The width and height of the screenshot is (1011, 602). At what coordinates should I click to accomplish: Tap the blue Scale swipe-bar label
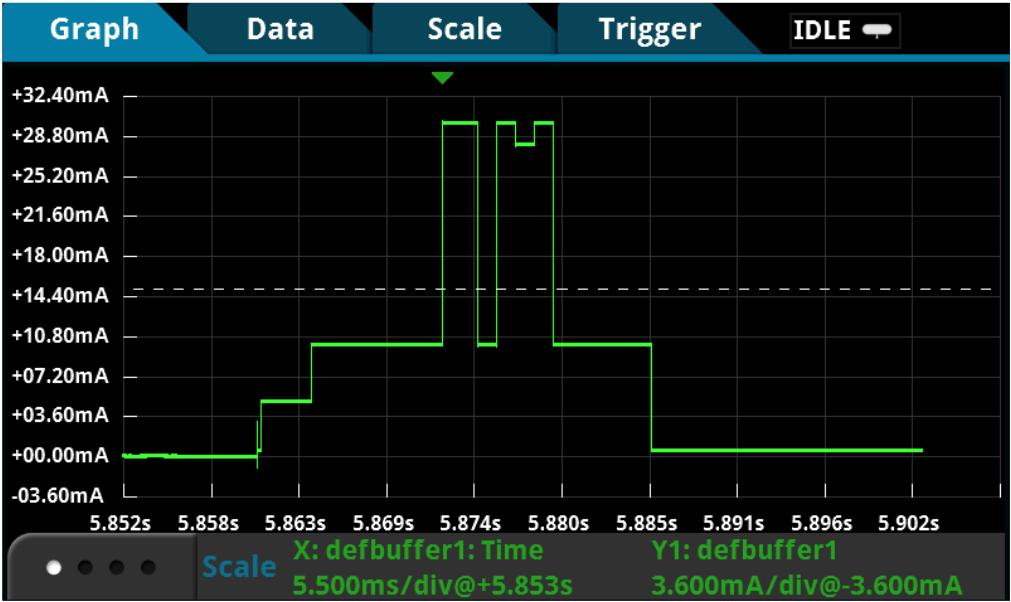(241, 566)
